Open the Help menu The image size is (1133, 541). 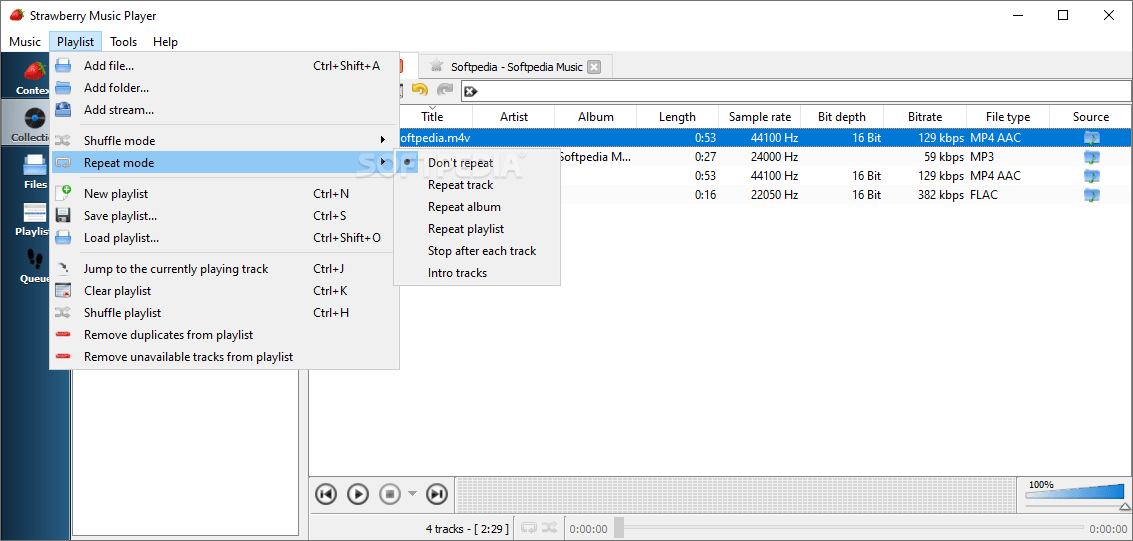(x=165, y=42)
